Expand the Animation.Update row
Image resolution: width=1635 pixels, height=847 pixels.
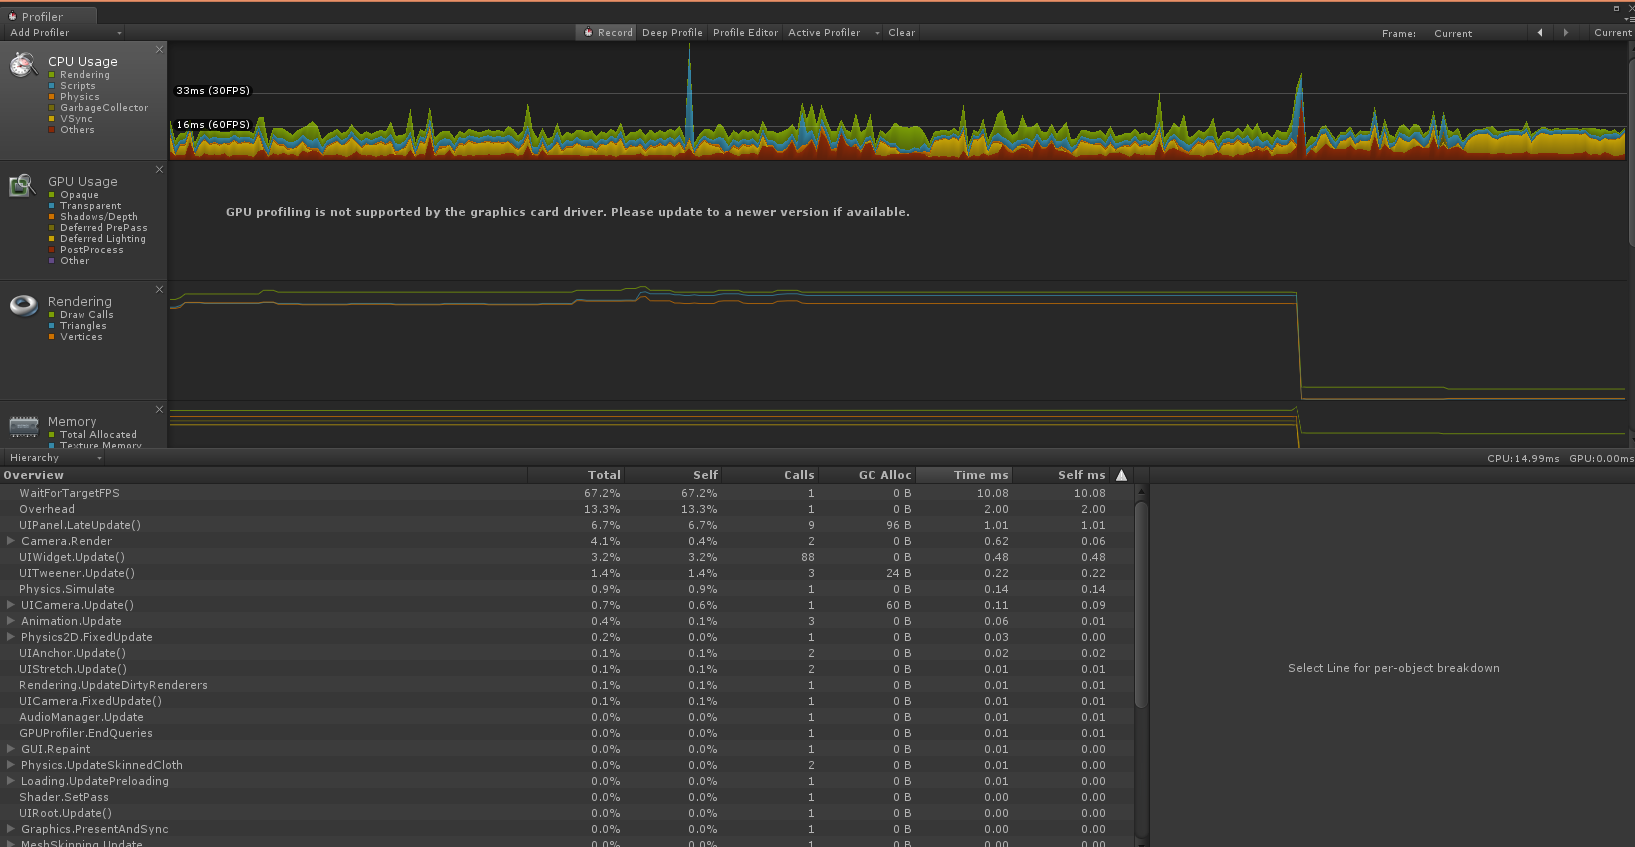point(11,621)
